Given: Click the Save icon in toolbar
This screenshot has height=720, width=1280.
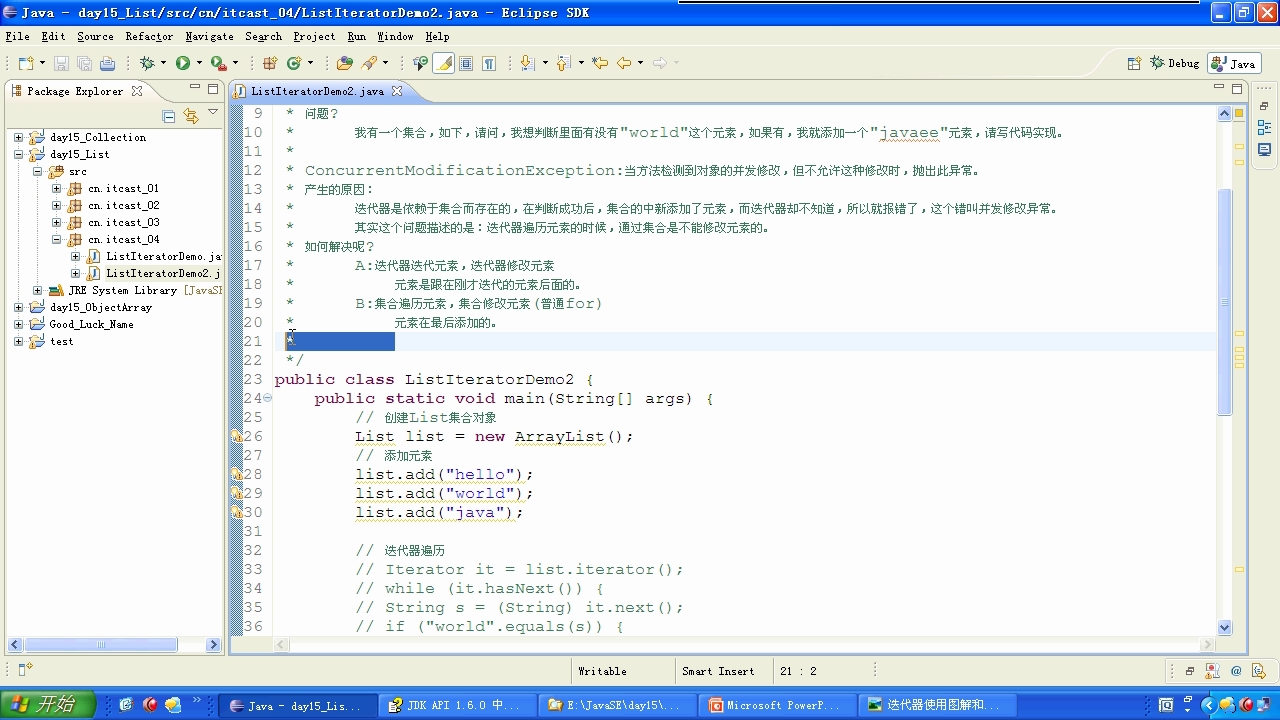Looking at the screenshot, I should pos(61,63).
